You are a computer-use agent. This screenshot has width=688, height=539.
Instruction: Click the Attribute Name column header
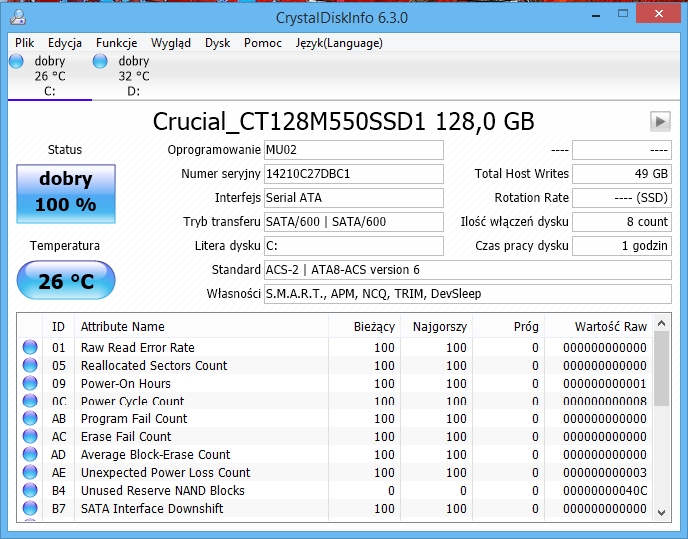(x=201, y=327)
